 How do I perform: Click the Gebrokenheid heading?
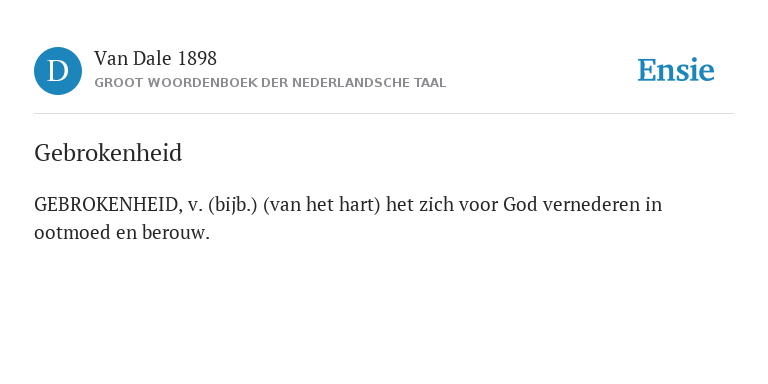click(108, 153)
